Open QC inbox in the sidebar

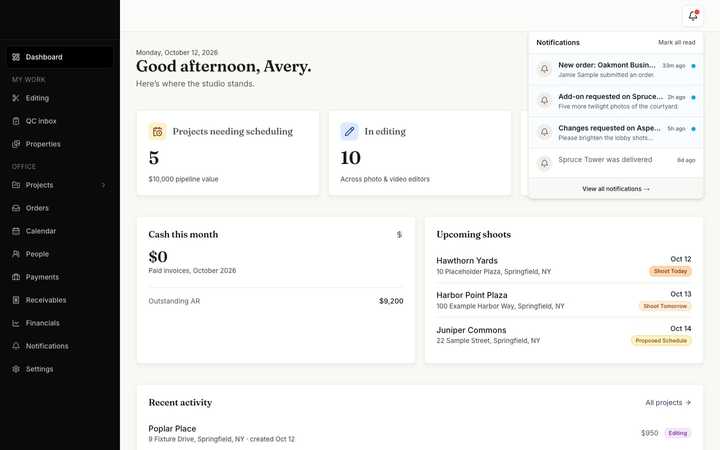pos(60,121)
